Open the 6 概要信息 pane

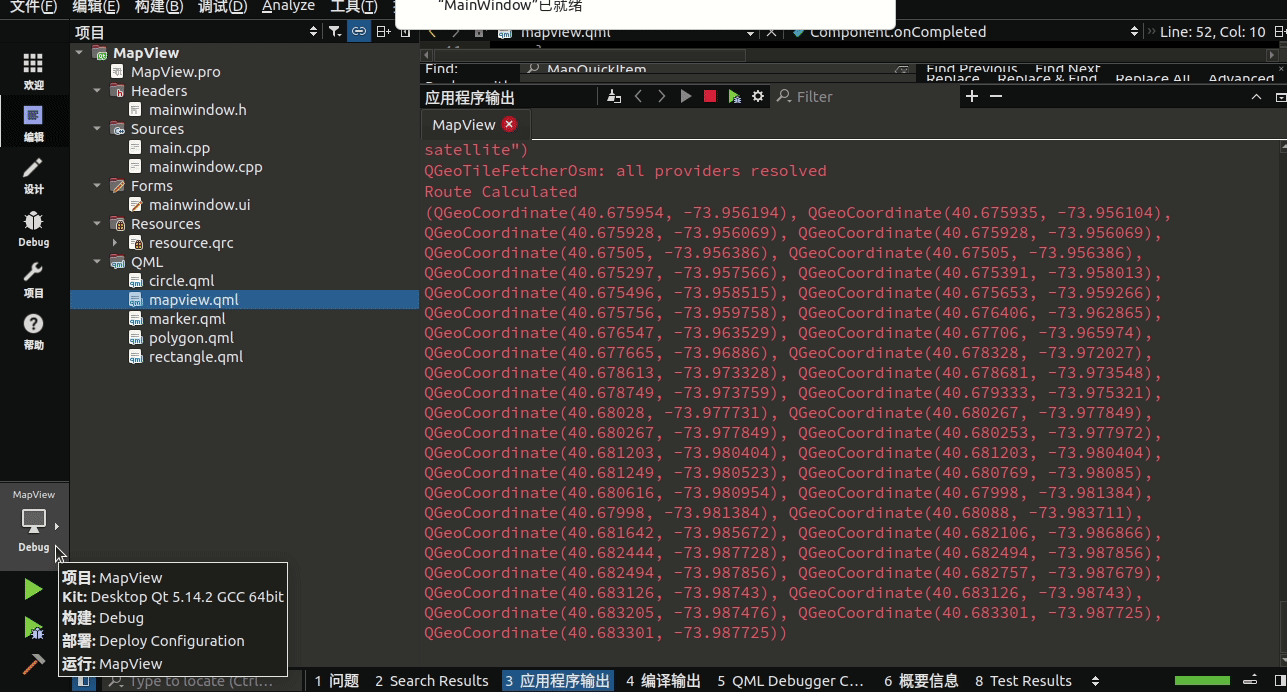coord(921,681)
